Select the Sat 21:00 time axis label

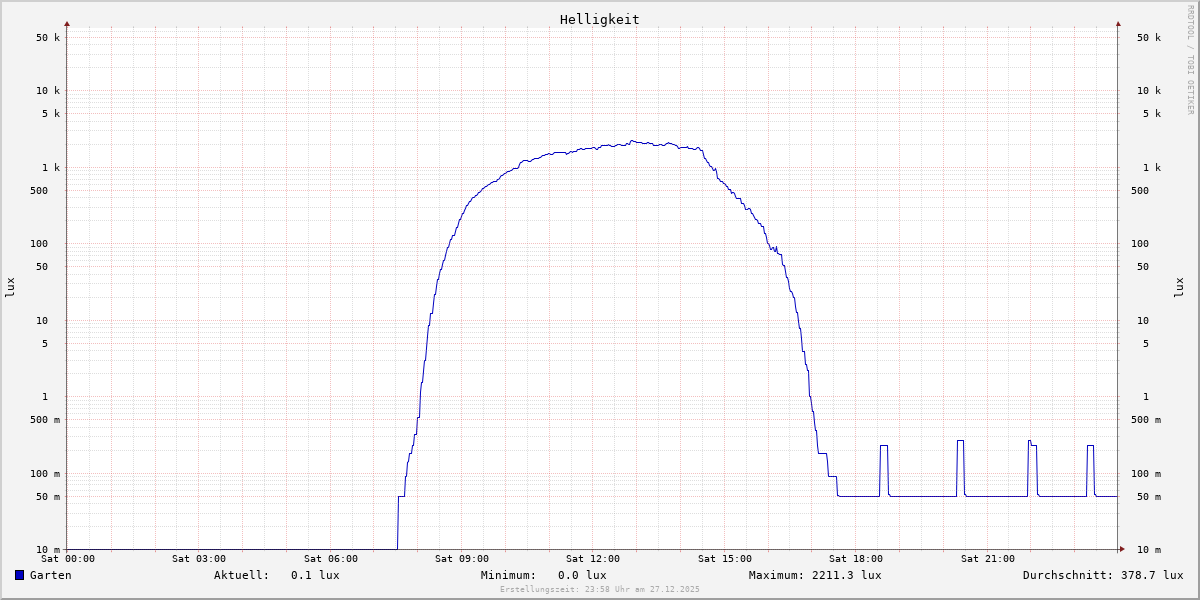coord(987,559)
